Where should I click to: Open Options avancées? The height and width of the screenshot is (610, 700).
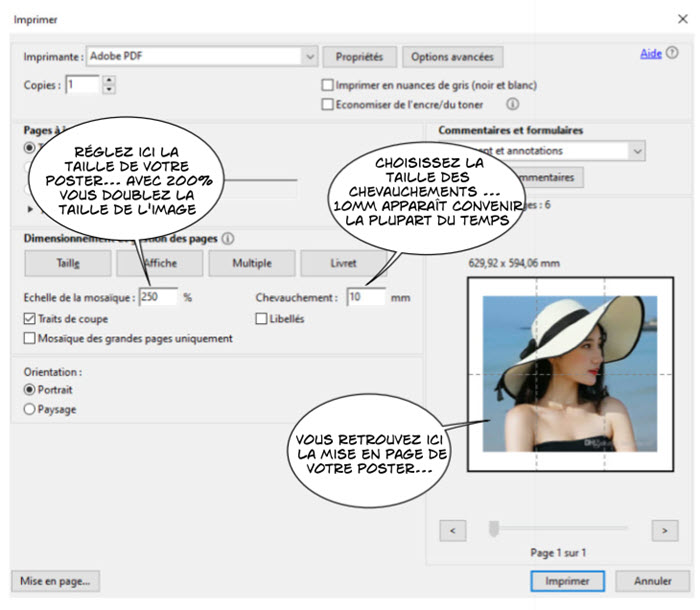tap(452, 57)
